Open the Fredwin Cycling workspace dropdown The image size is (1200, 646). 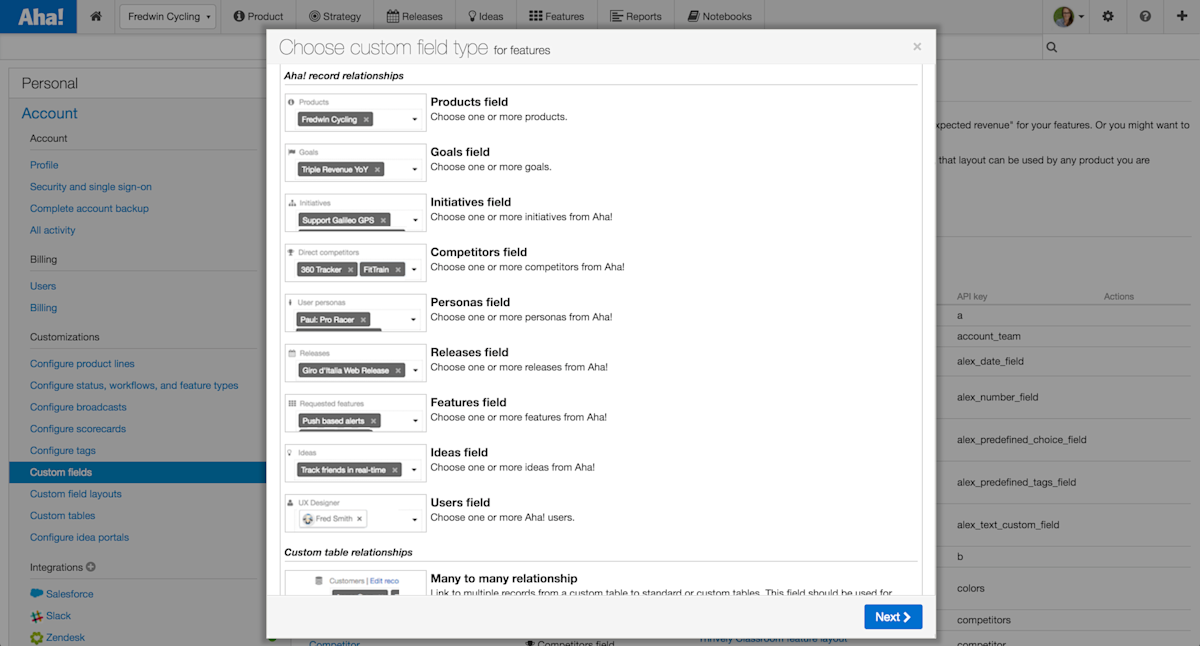point(167,16)
